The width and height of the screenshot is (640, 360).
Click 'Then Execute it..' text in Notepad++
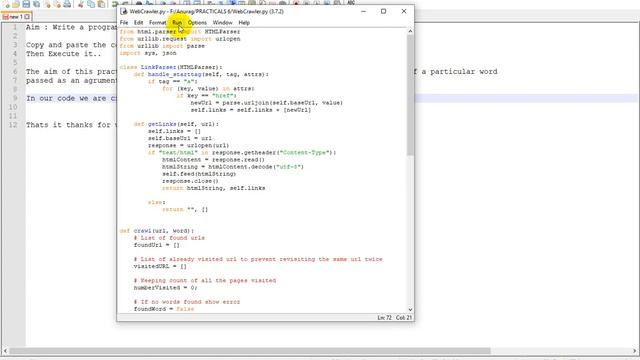point(64,54)
